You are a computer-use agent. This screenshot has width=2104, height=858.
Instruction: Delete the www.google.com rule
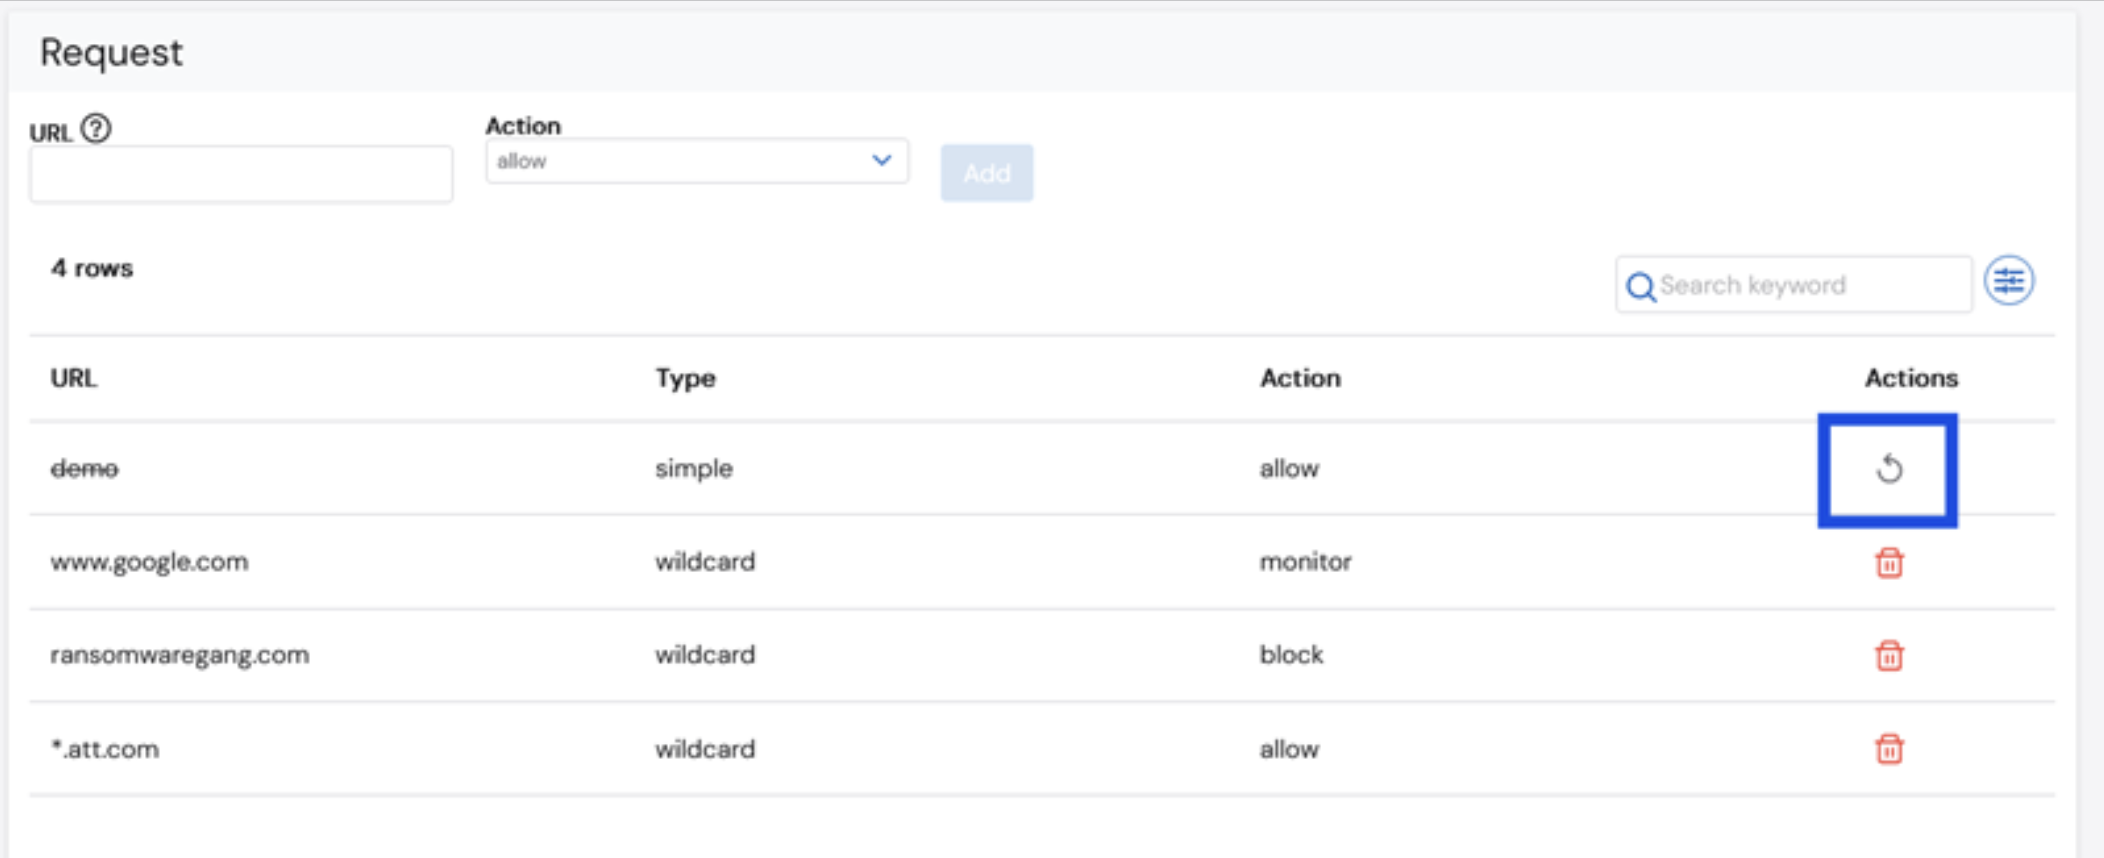click(1889, 563)
